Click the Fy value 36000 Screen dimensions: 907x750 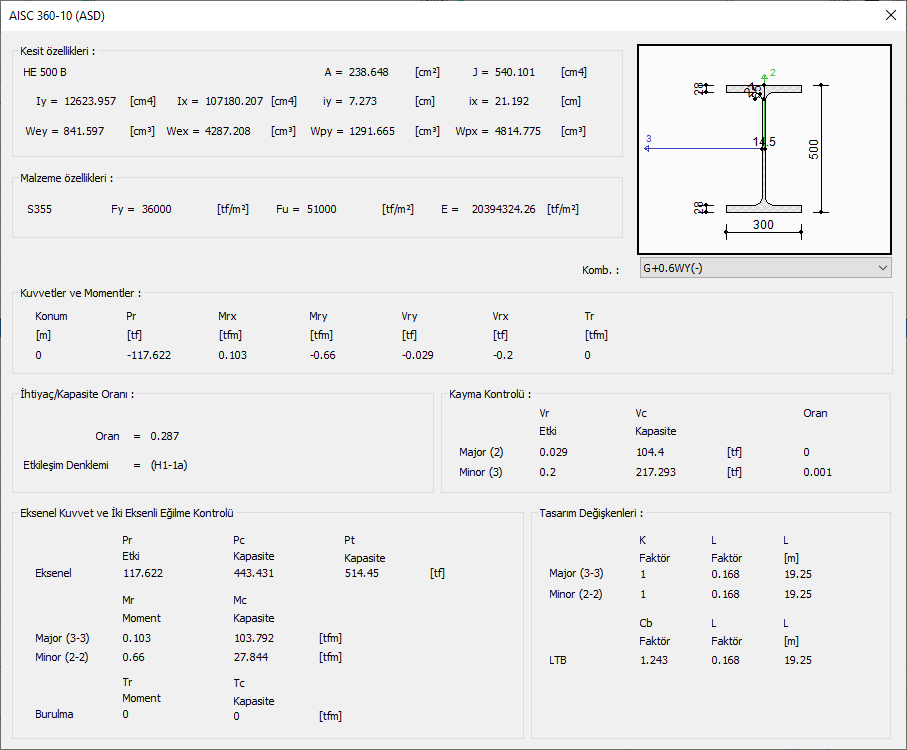click(x=155, y=209)
